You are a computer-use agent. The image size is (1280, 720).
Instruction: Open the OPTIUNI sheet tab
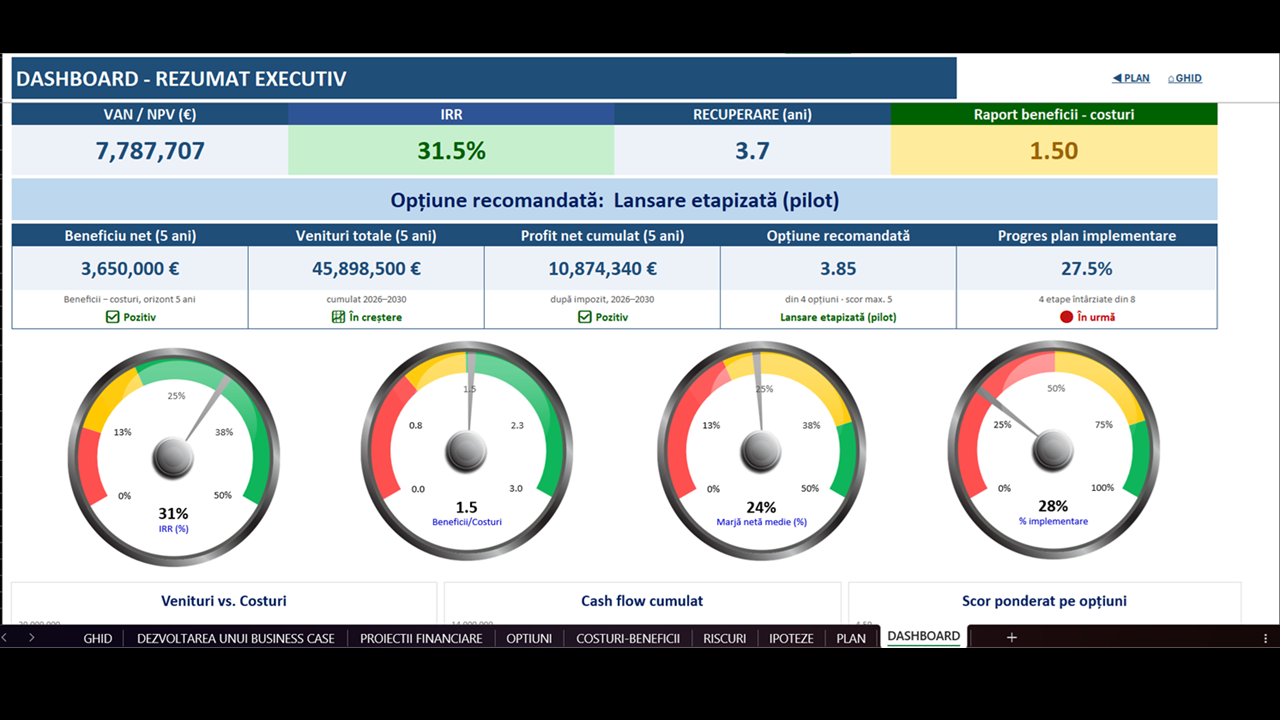529,638
